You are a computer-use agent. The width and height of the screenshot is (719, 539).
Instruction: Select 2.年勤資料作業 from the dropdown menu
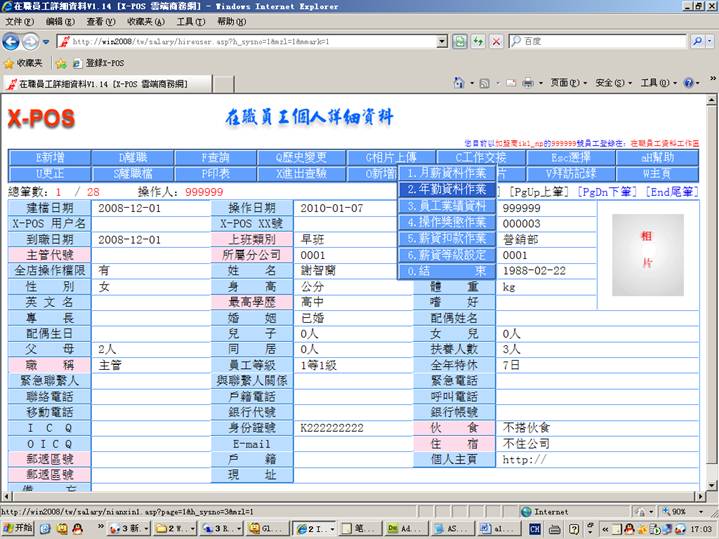(x=447, y=189)
